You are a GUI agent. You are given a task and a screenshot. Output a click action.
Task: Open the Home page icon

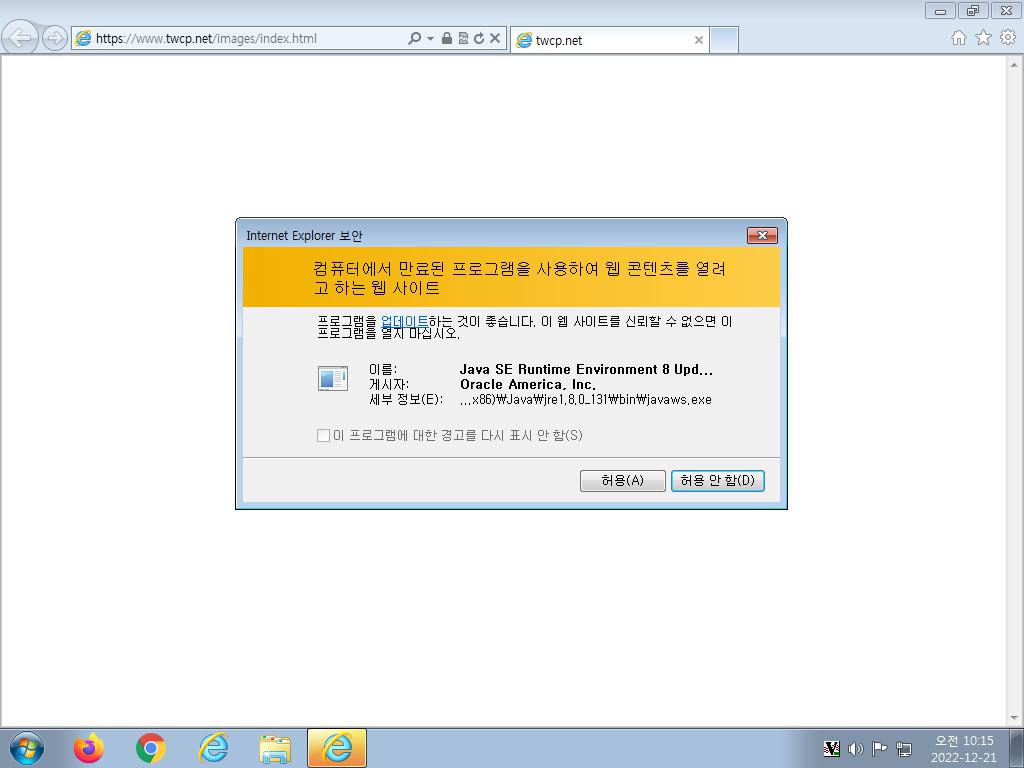958,38
